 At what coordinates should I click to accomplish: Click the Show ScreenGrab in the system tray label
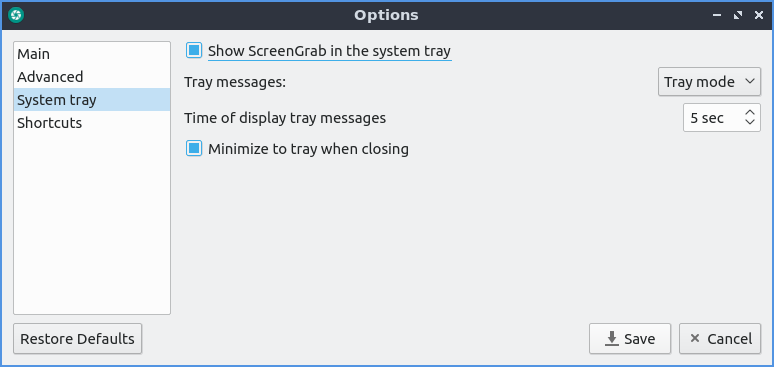coord(329,51)
